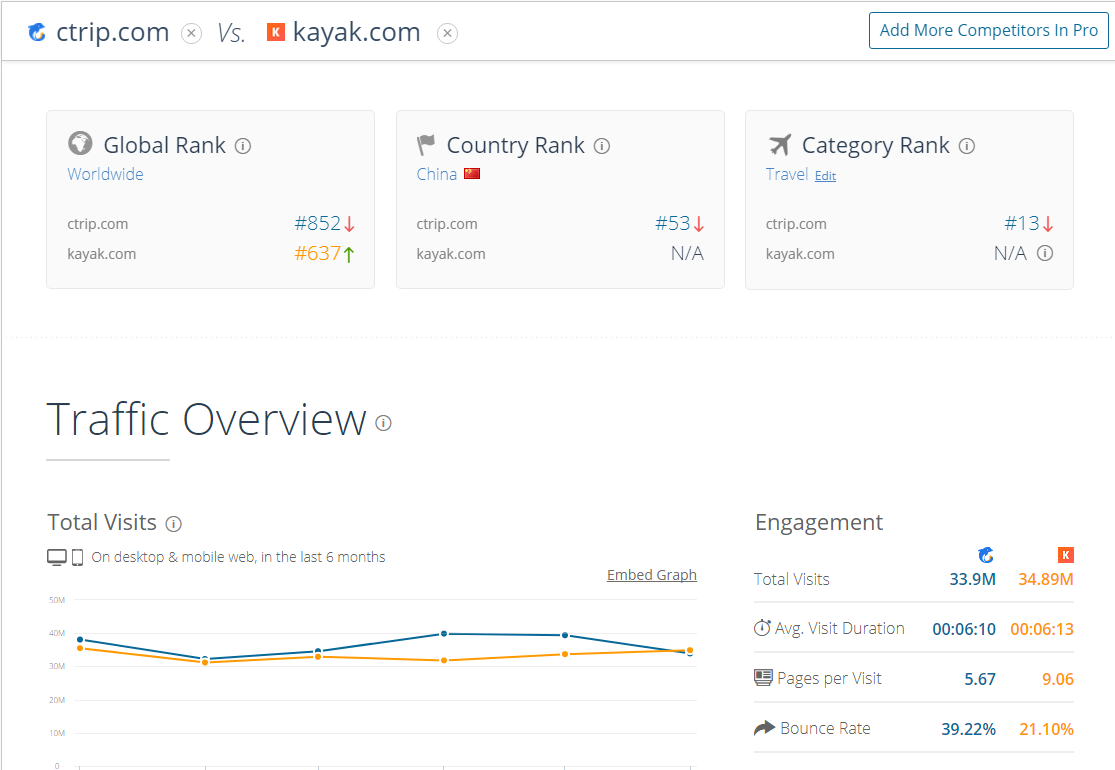Open the Total Visits info icon

[x=174, y=525]
